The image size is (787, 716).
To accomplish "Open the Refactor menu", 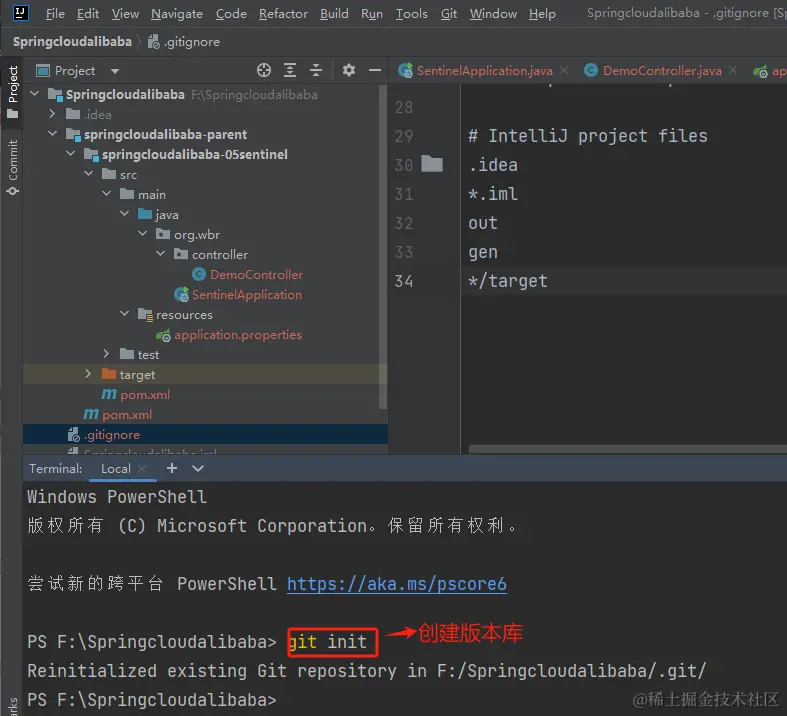I will [283, 14].
